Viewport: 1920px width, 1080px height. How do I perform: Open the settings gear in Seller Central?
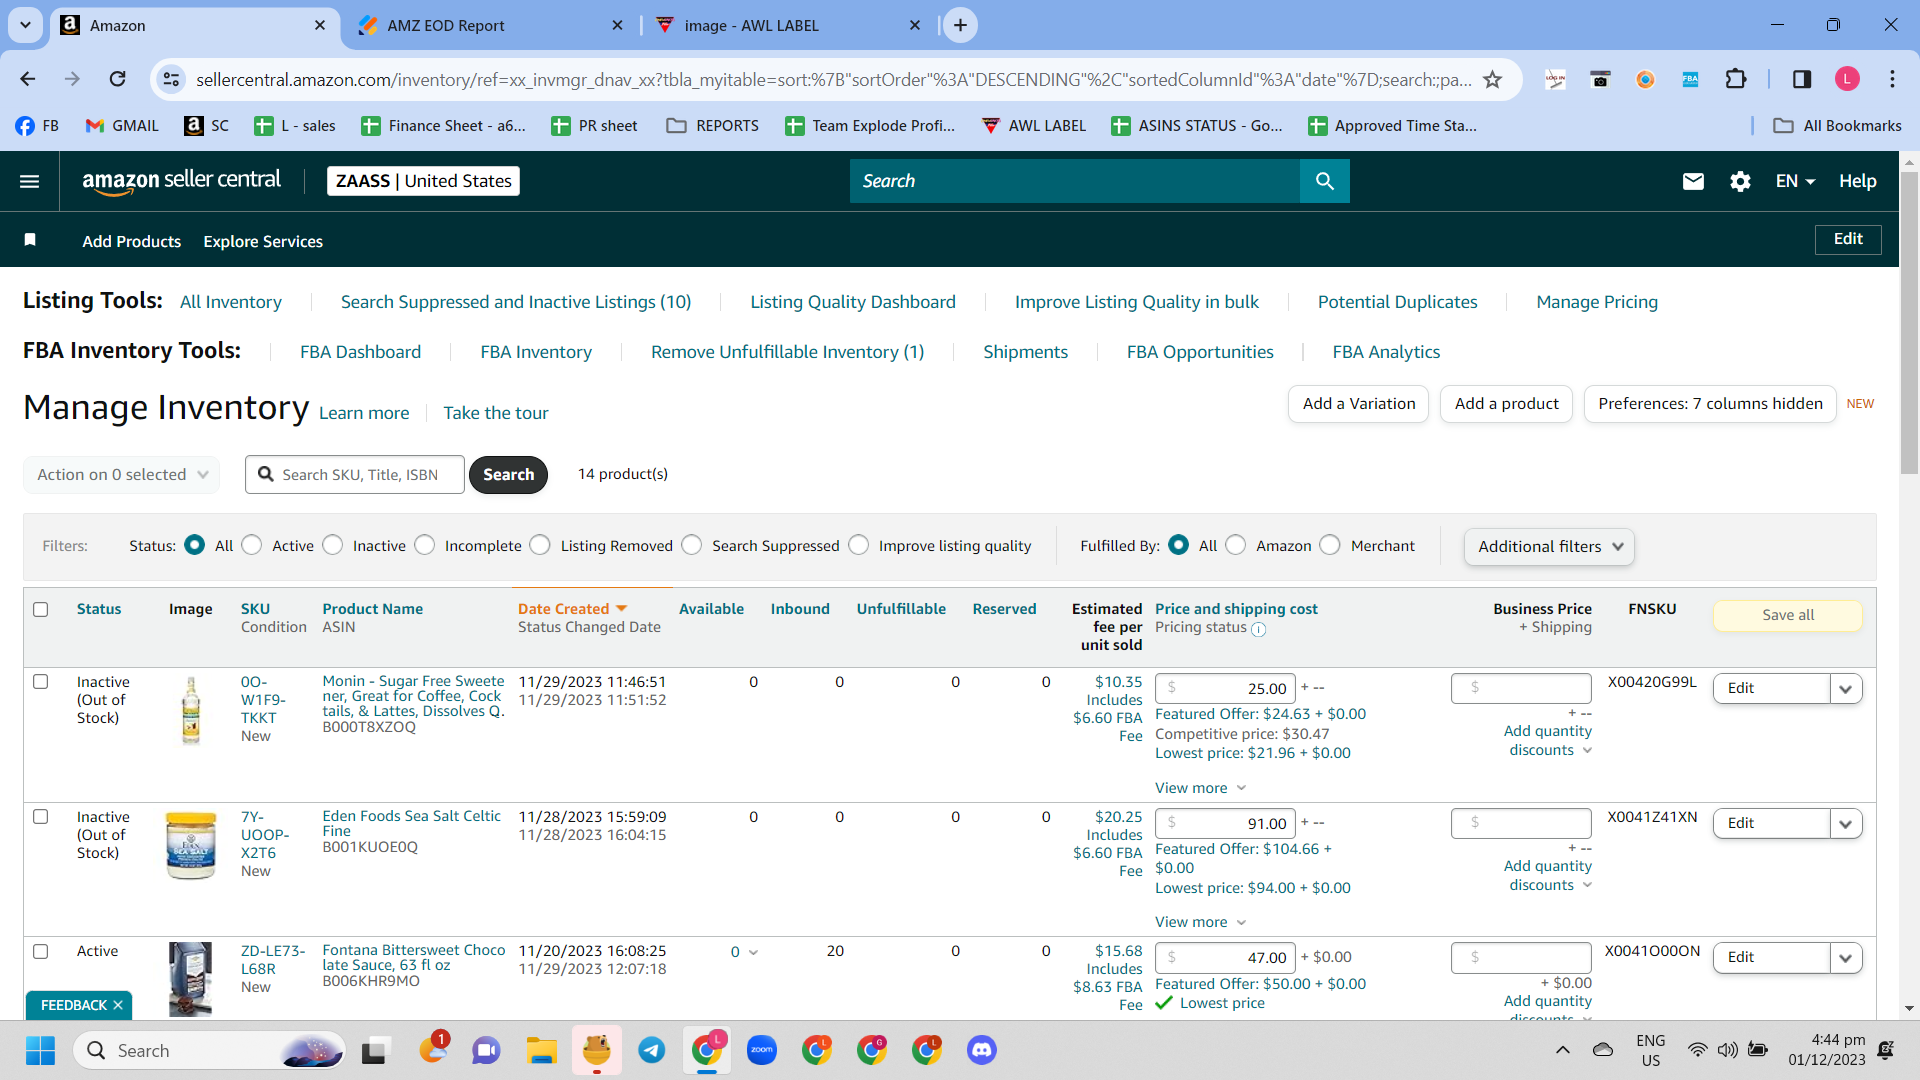[x=1740, y=181]
